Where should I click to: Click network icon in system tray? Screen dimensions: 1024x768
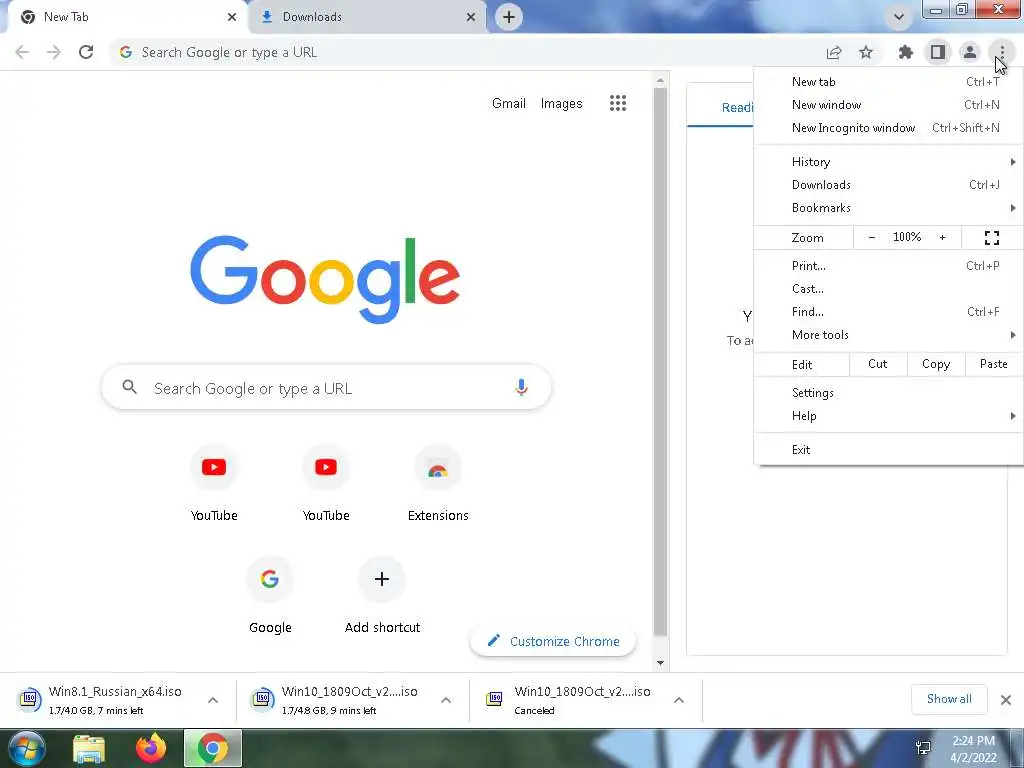[x=923, y=748]
